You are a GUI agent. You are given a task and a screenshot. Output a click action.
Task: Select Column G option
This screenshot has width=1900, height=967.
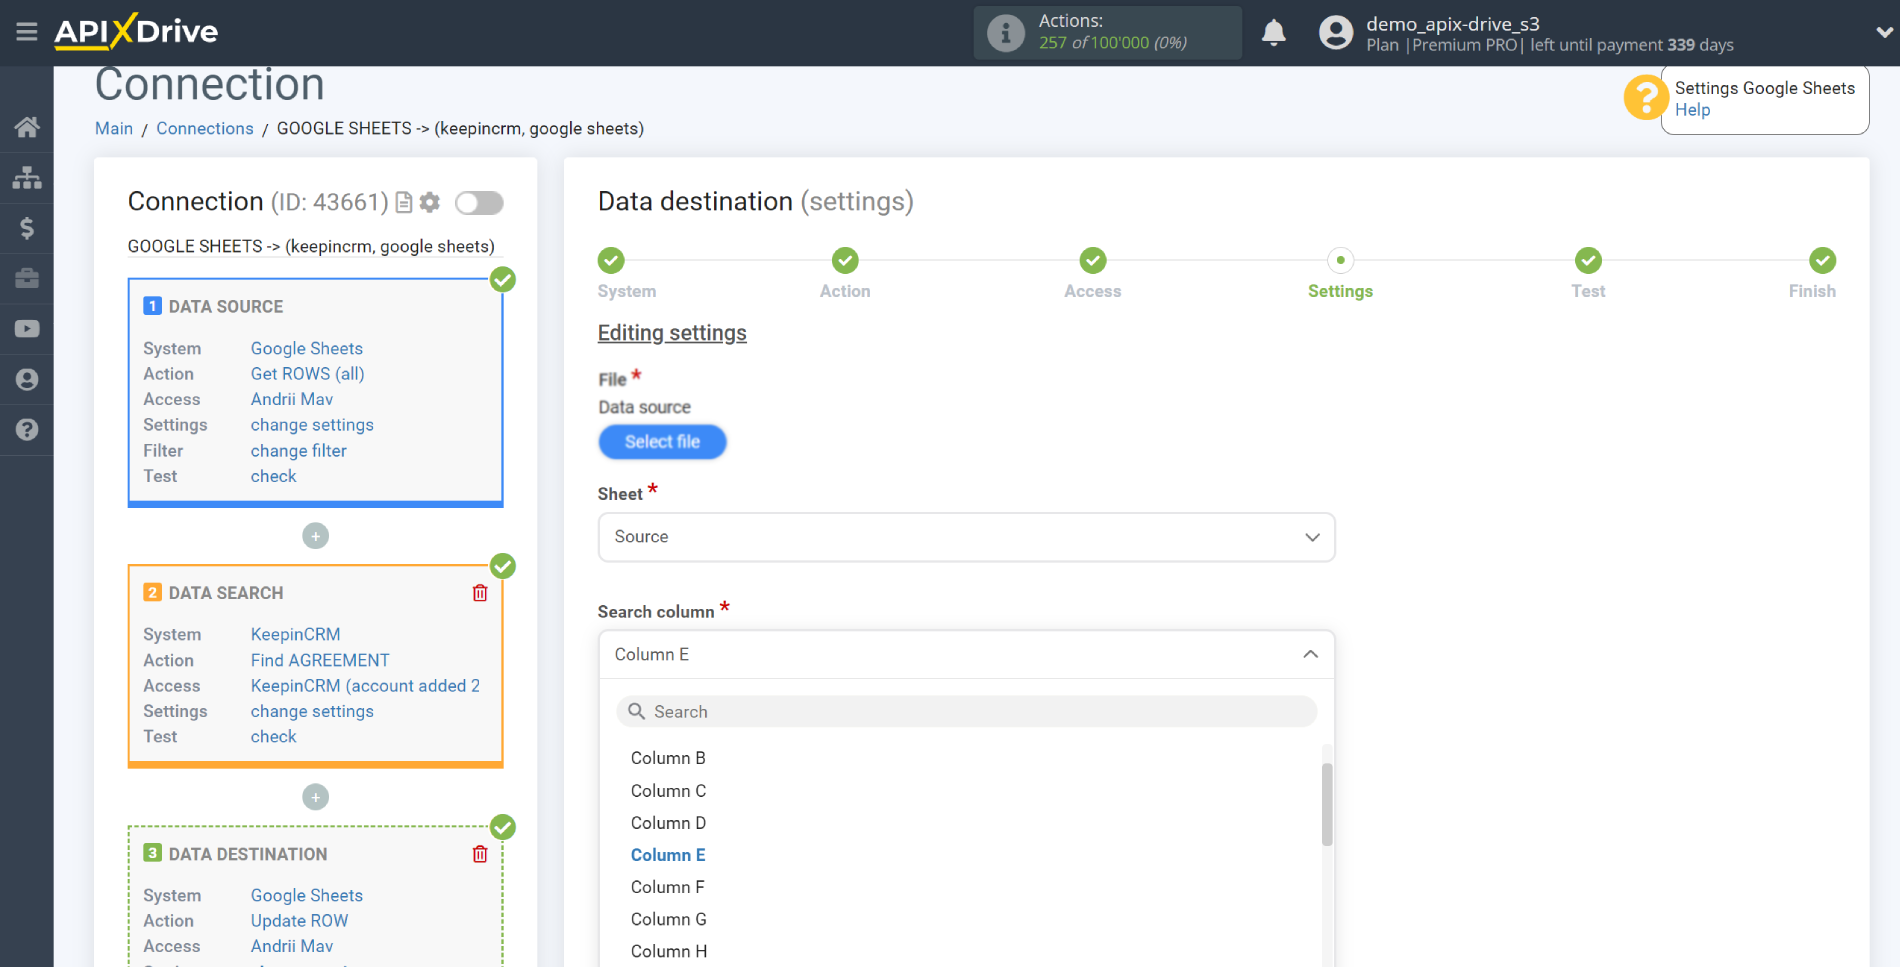click(x=668, y=919)
